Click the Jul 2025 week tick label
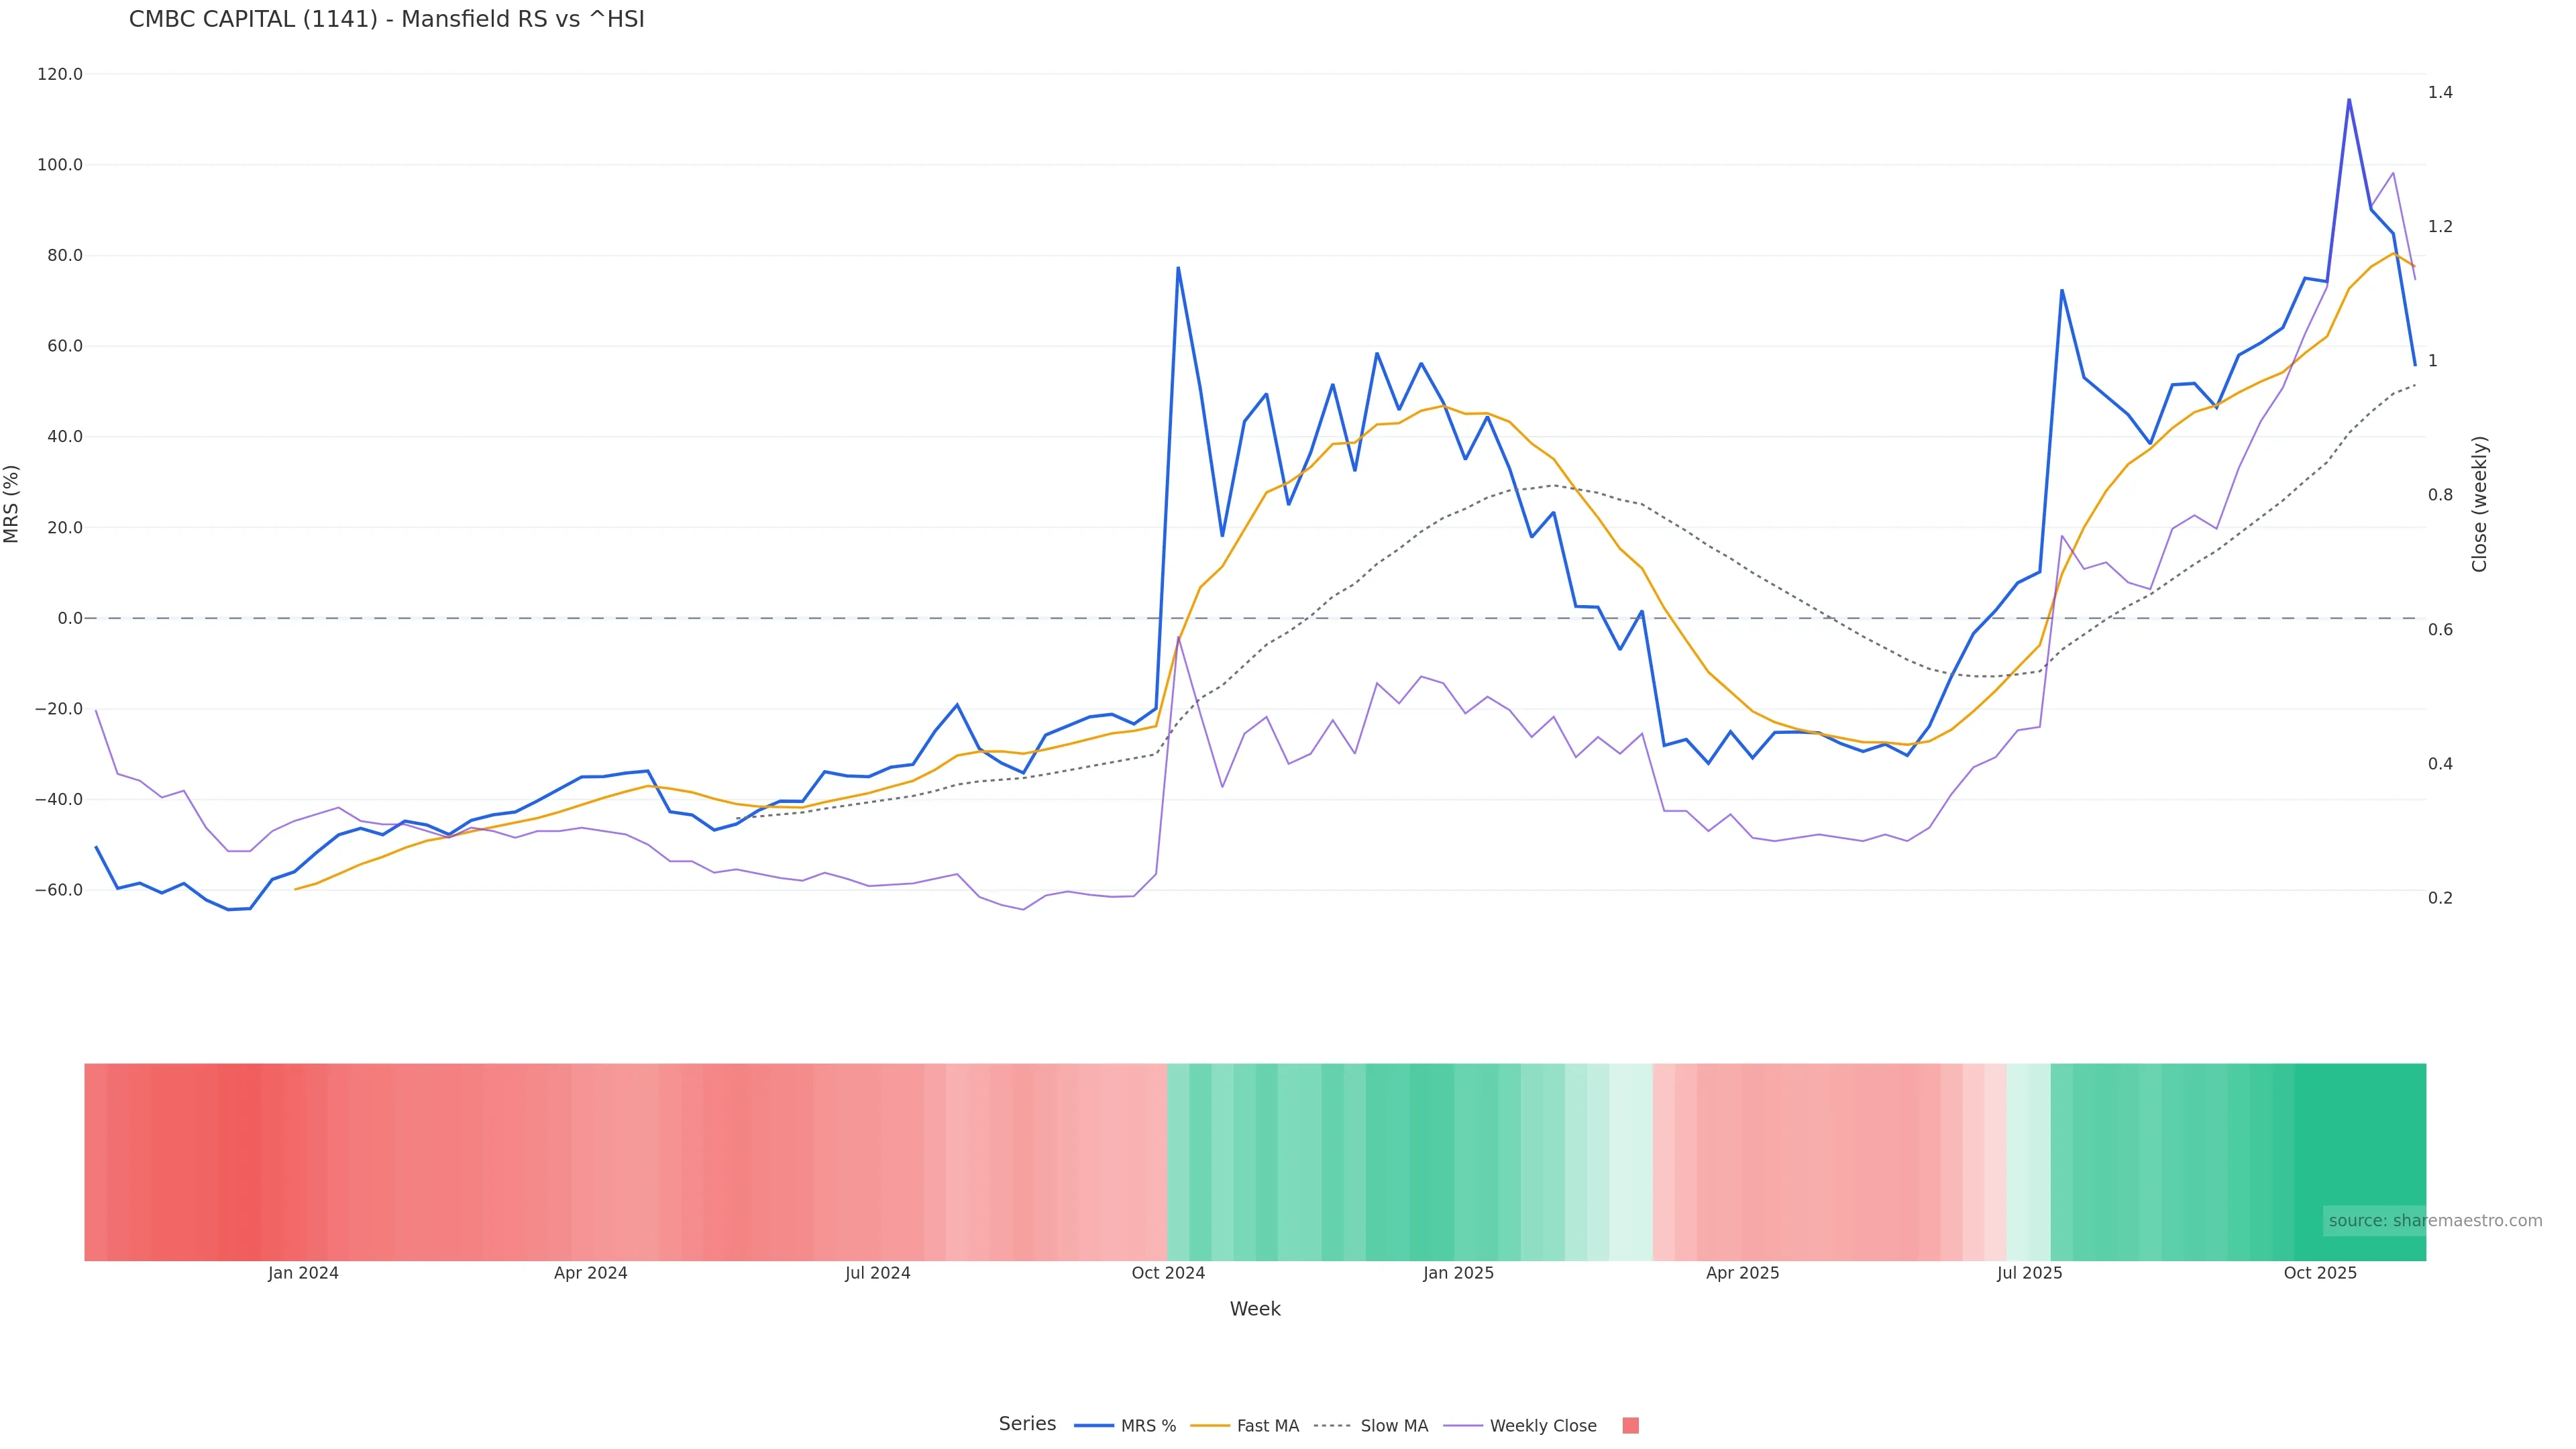Screen dimensions: 2576x1449 coord(2029,1273)
